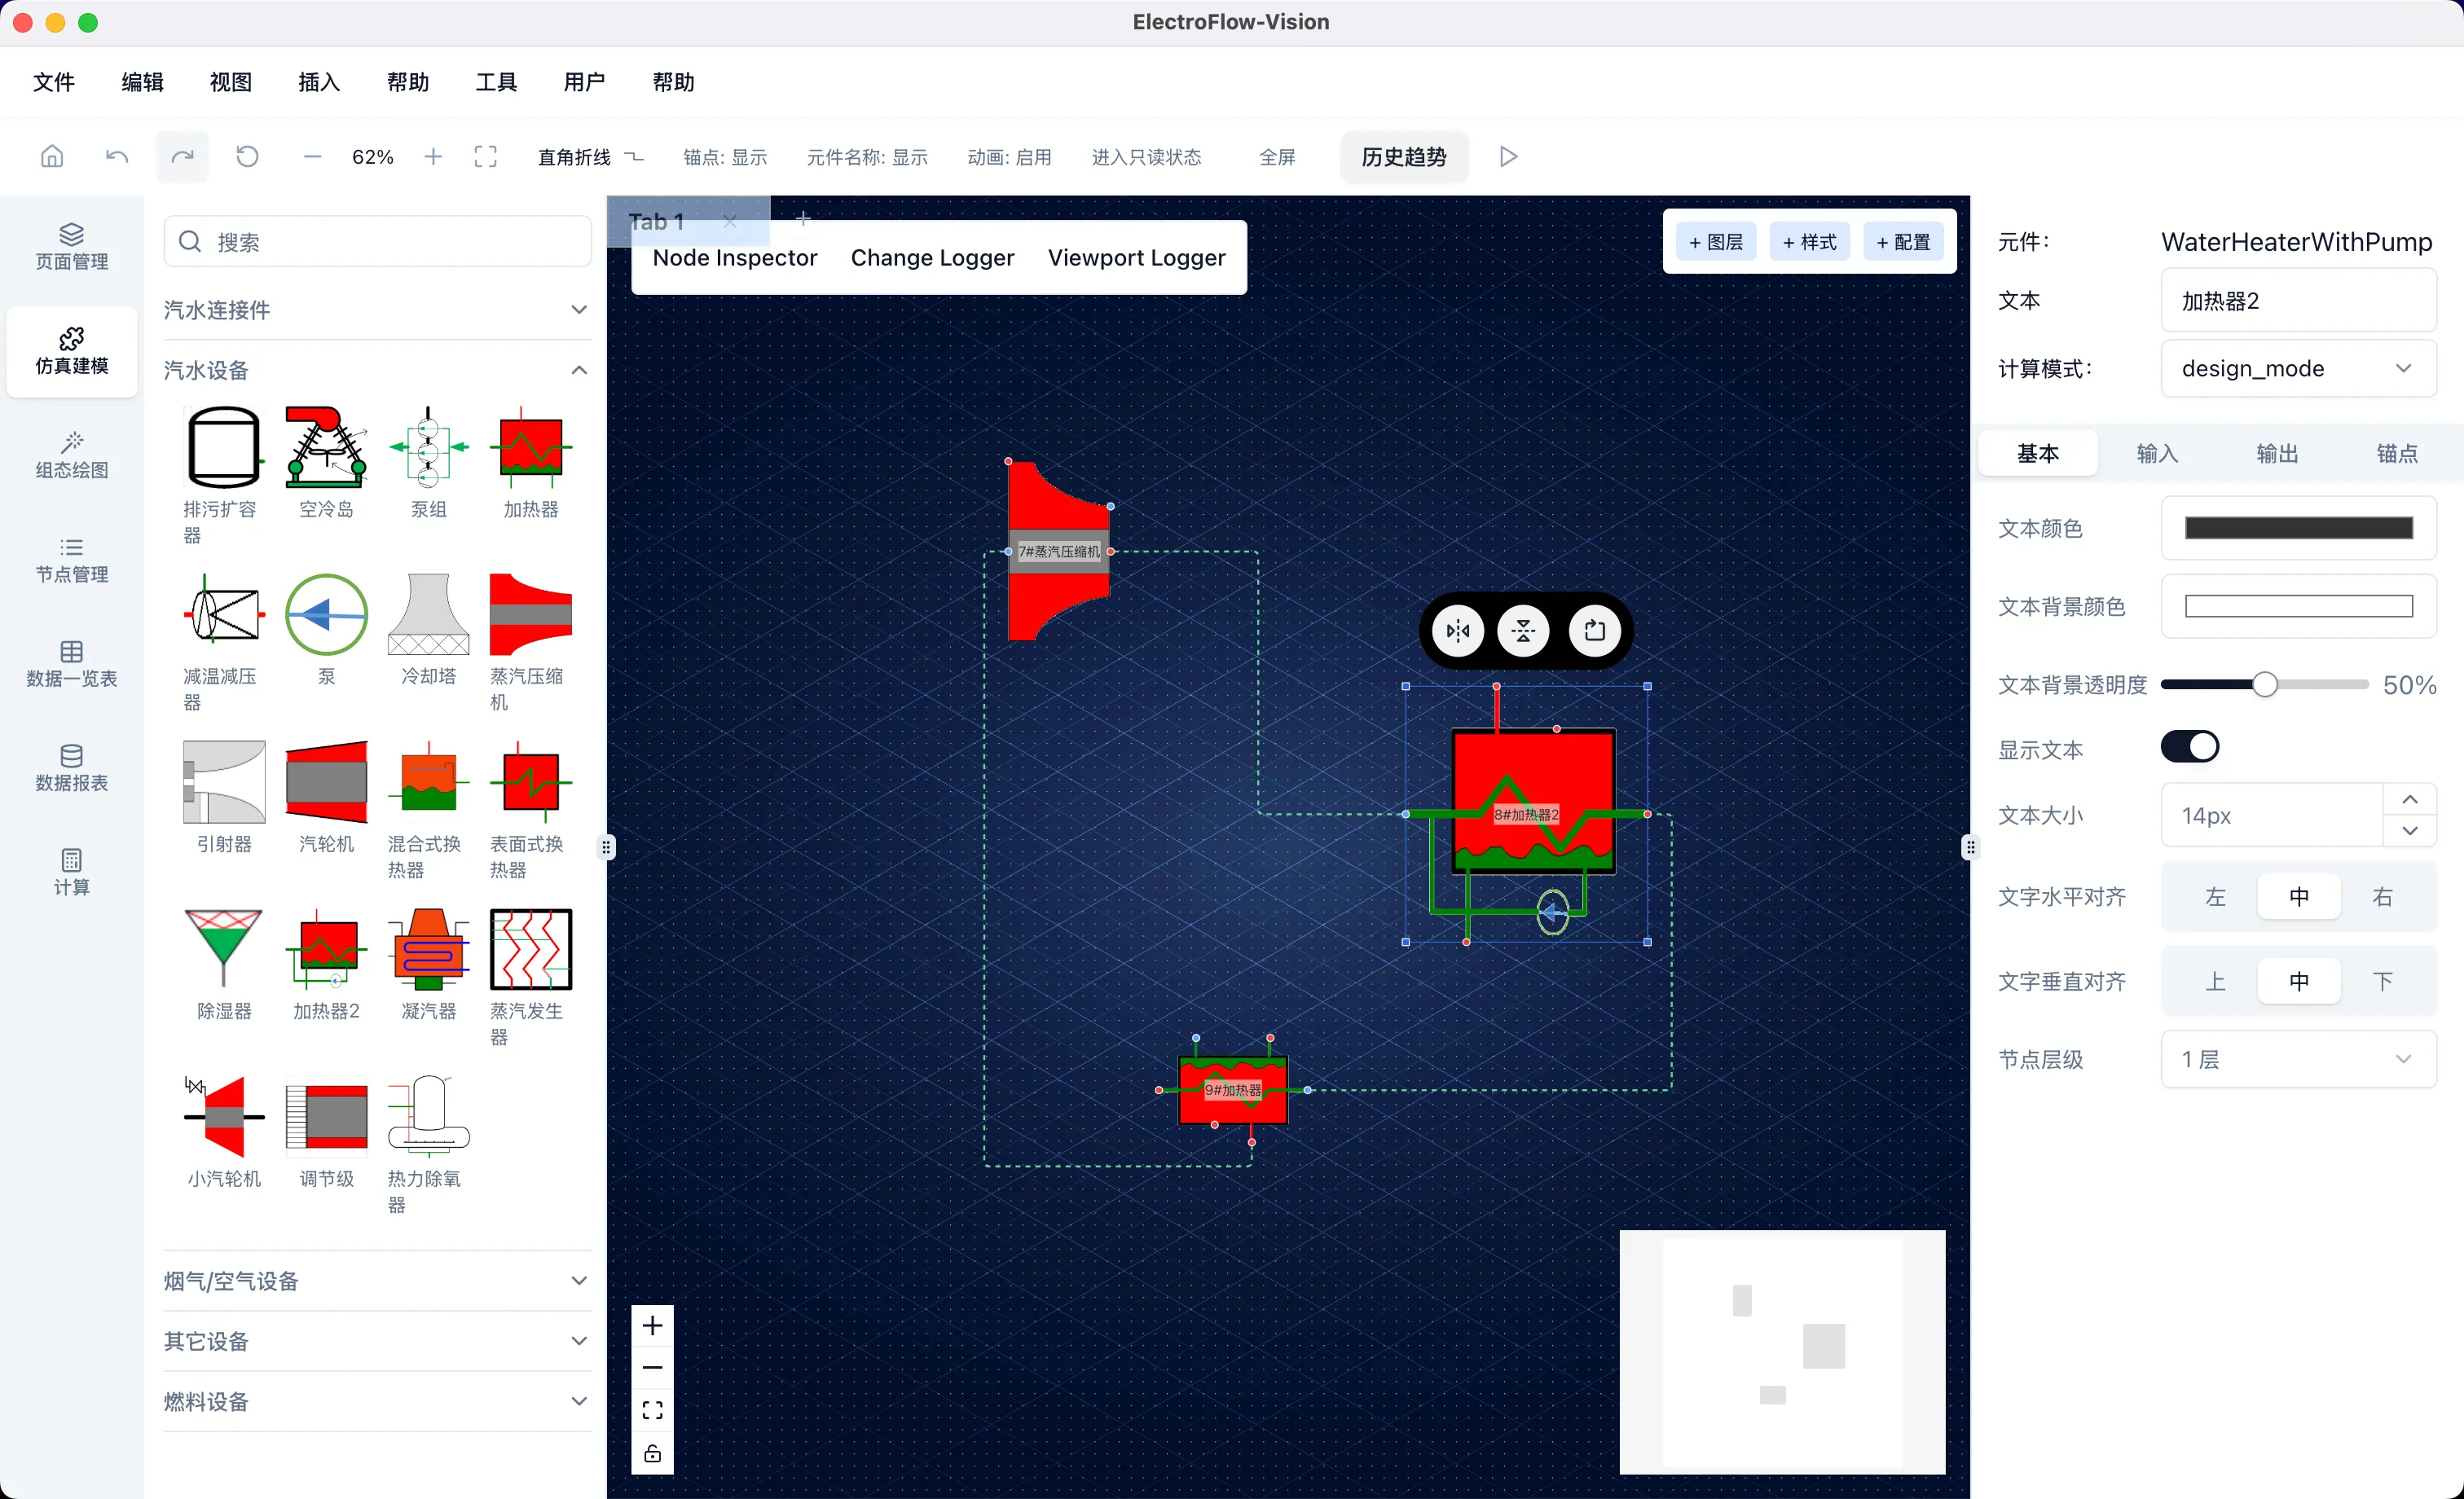Screen dimensions: 2464x1499
Task: Select the 混合式换热器 component icon
Action: coord(428,782)
